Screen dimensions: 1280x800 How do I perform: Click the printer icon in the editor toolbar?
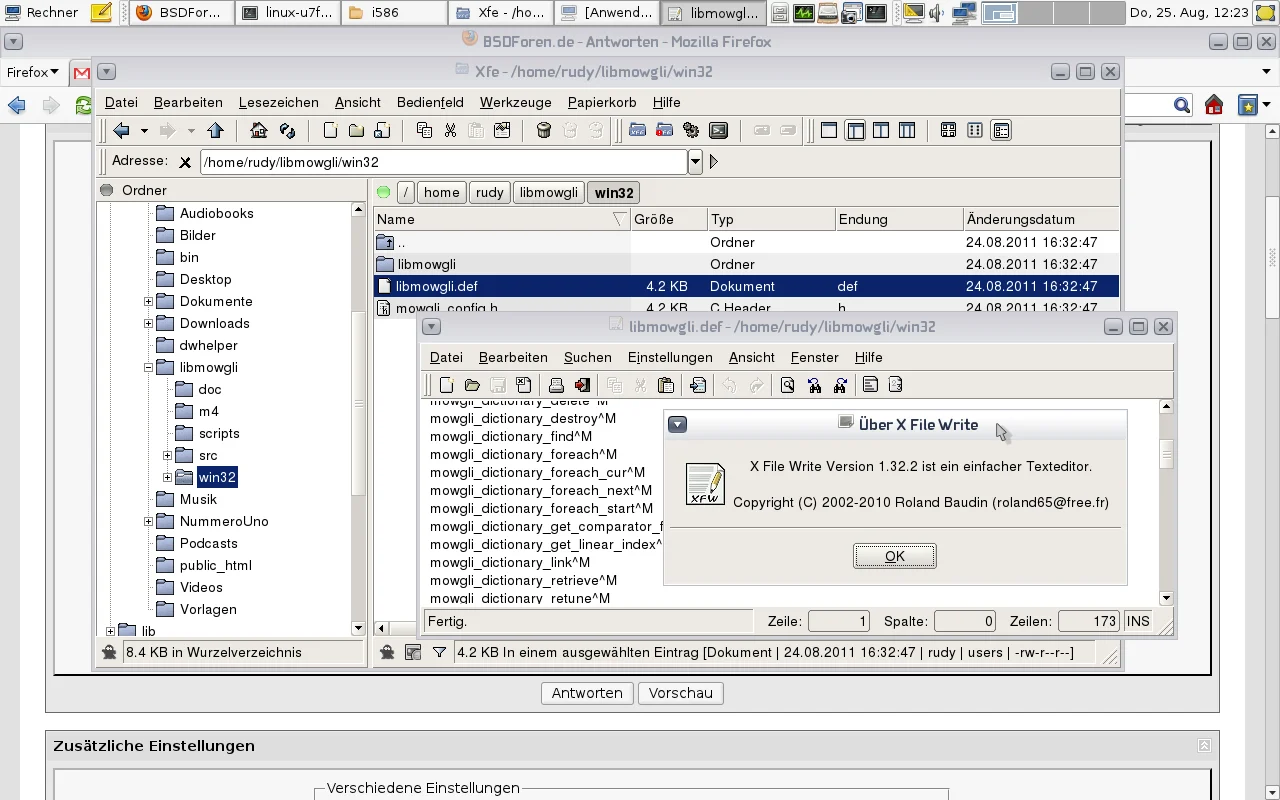557,385
